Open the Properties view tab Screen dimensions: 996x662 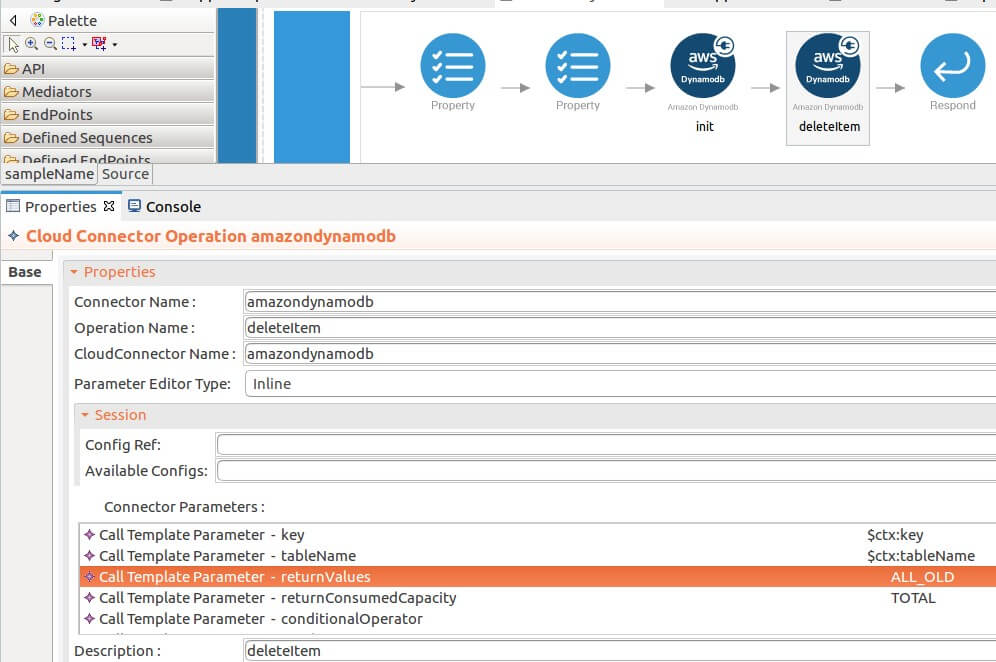pyautogui.click(x=60, y=206)
